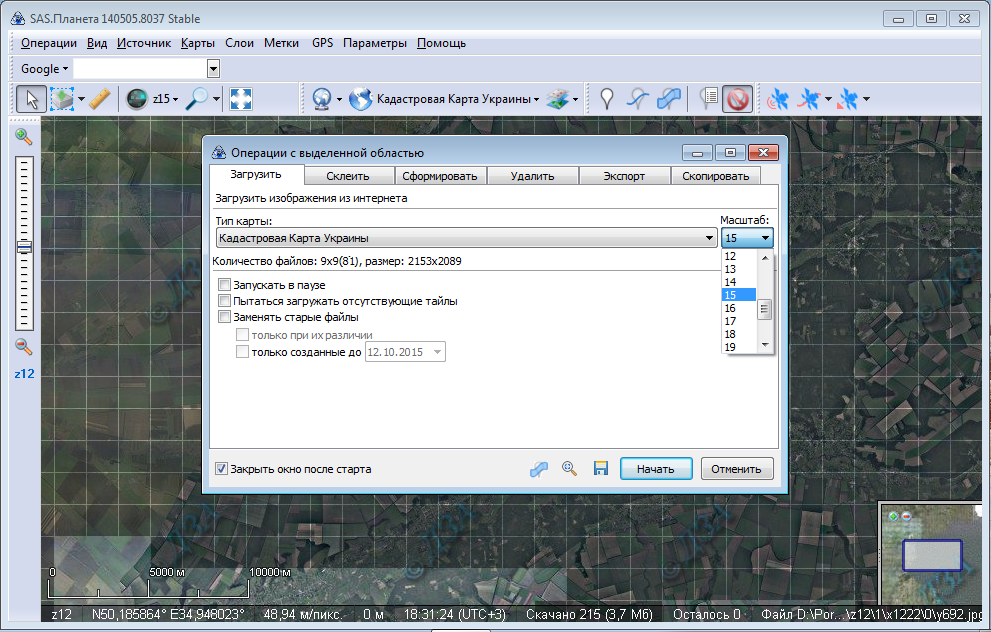The height and width of the screenshot is (632, 991).
Task: Switch to the Склеить tab
Action: [348, 176]
